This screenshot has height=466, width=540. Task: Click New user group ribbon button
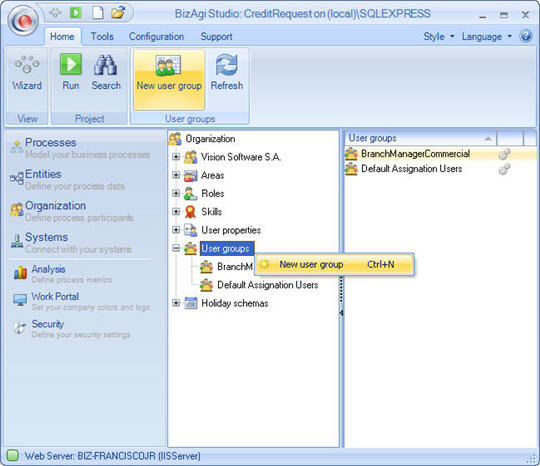(x=169, y=79)
